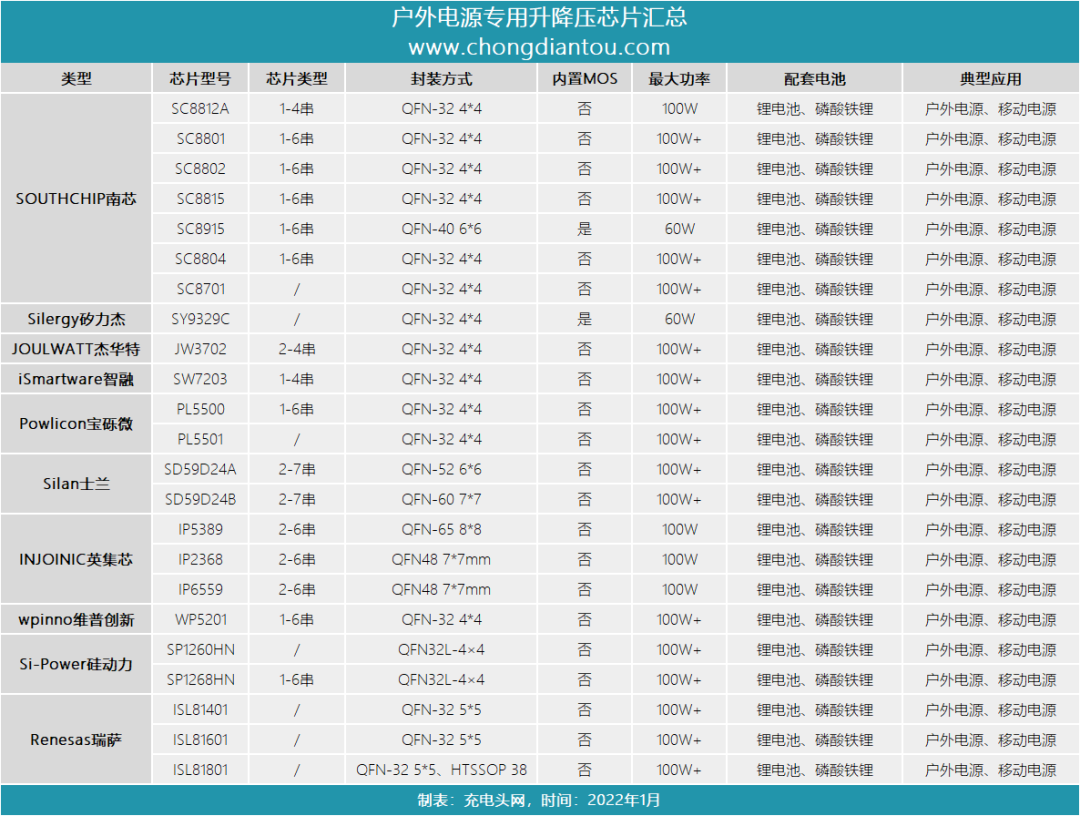Select chip model SP1260HN

[200, 649]
